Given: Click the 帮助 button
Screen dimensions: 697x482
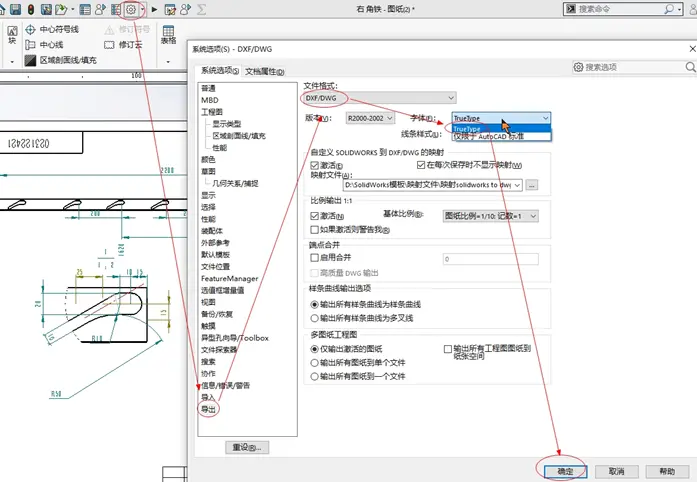Looking at the screenshot, I should 667,471.
